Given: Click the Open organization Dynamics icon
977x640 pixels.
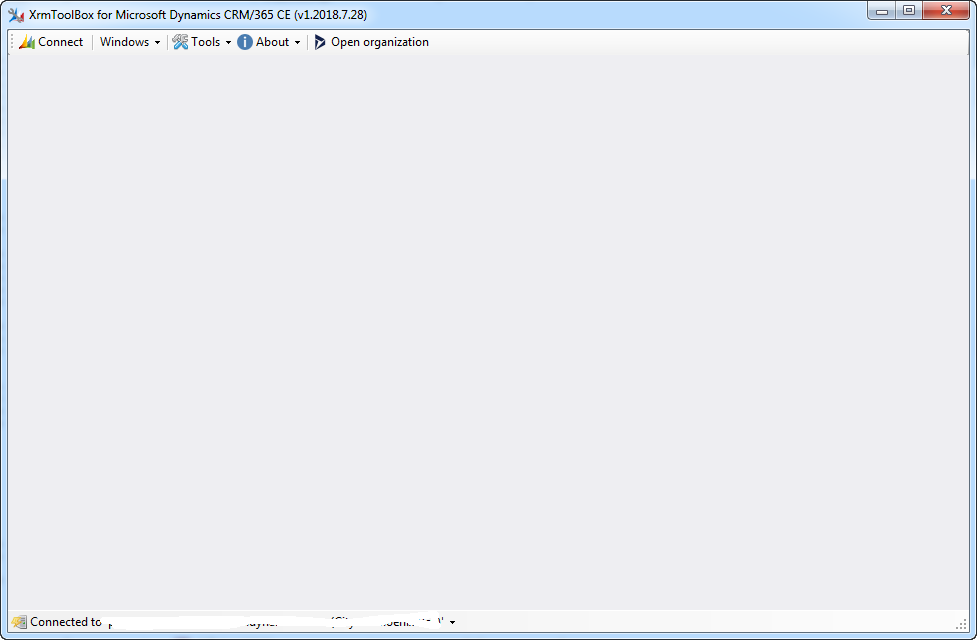Looking at the screenshot, I should pyautogui.click(x=320, y=42).
